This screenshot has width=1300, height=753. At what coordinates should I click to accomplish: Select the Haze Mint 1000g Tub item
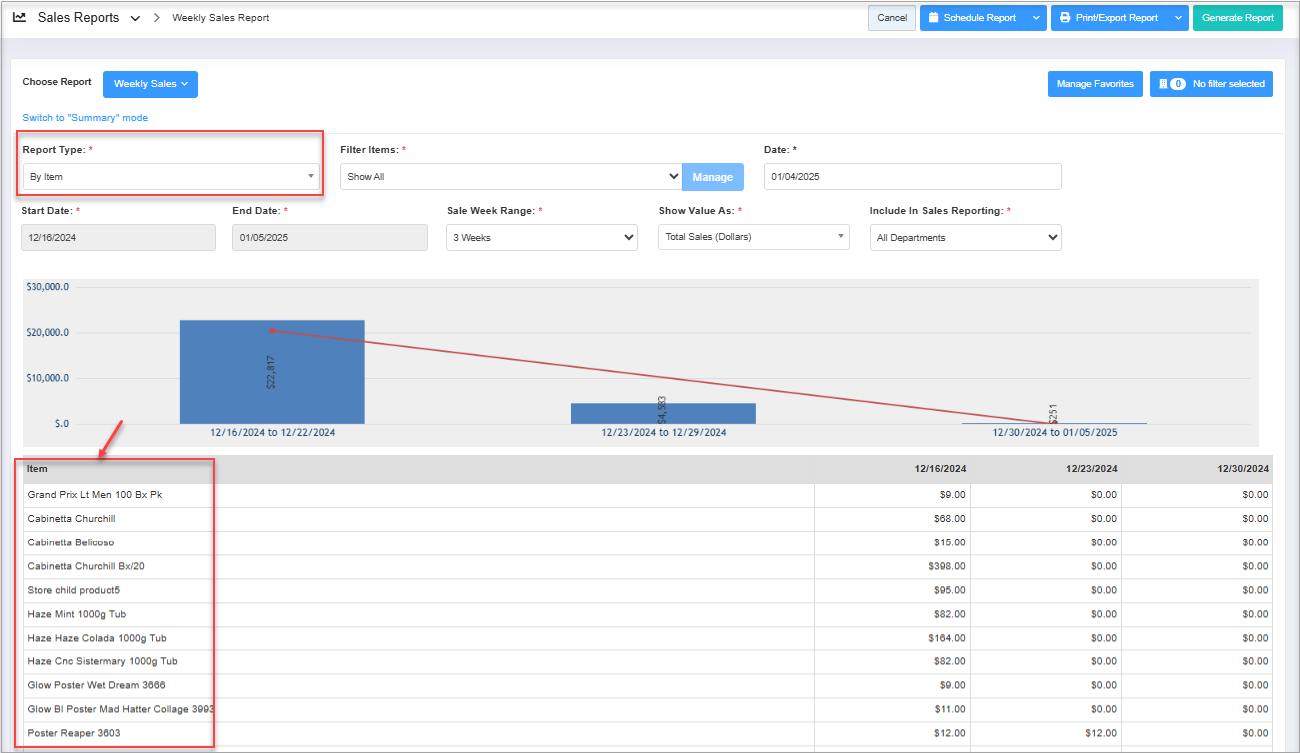click(x=77, y=614)
